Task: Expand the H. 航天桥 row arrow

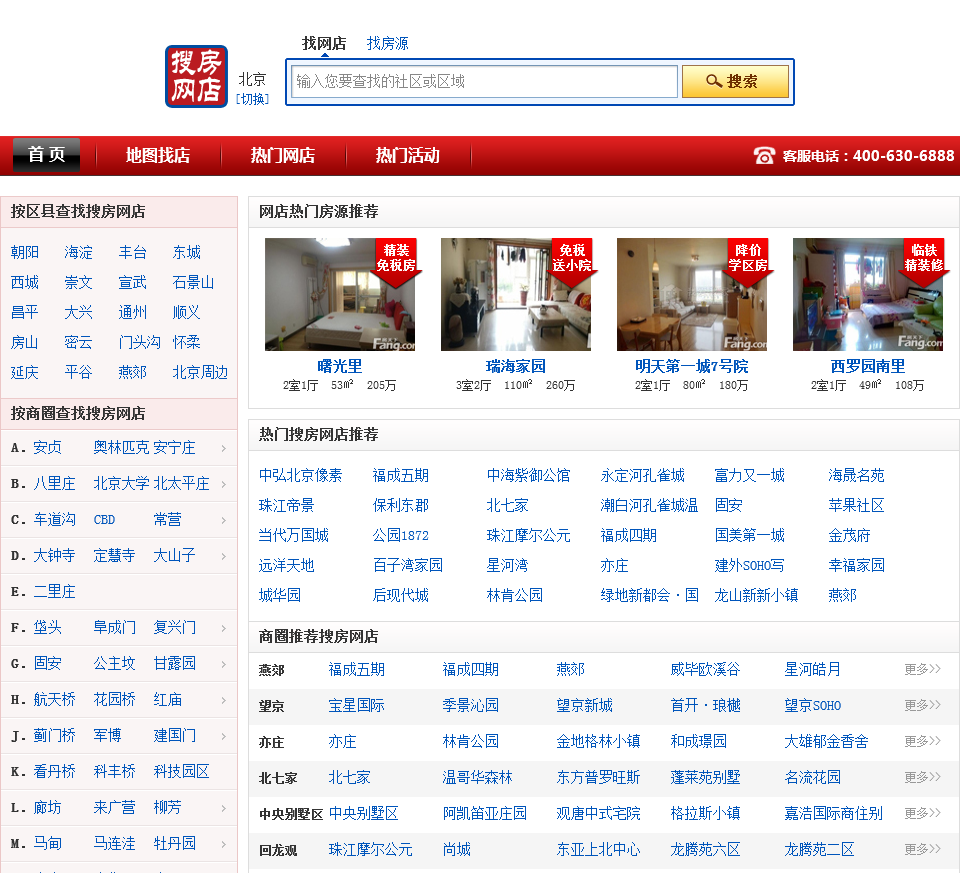Action: tap(224, 700)
